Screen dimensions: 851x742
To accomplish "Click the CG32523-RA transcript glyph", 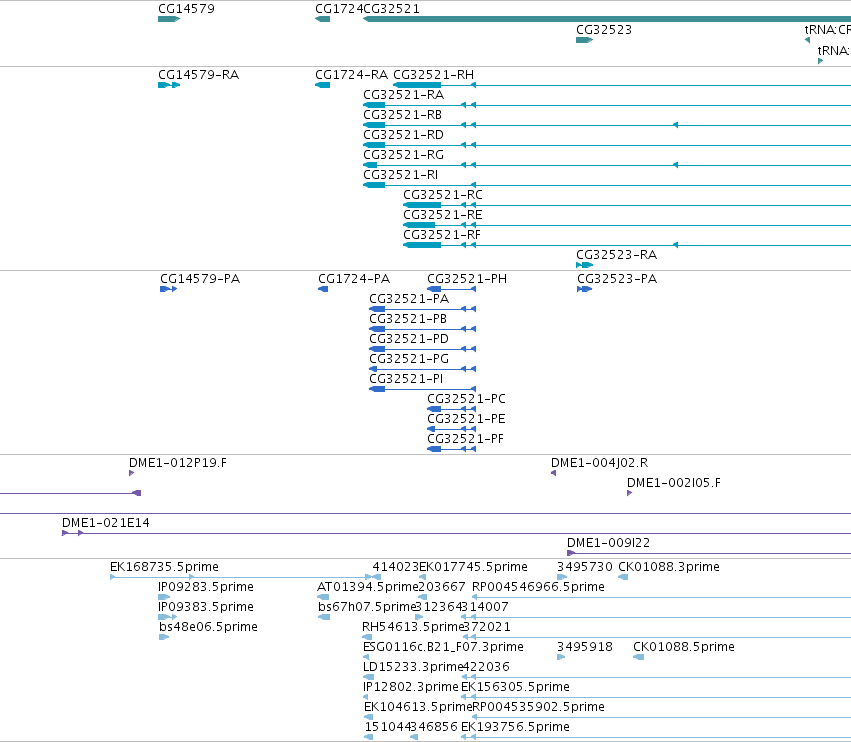I will coord(585,265).
